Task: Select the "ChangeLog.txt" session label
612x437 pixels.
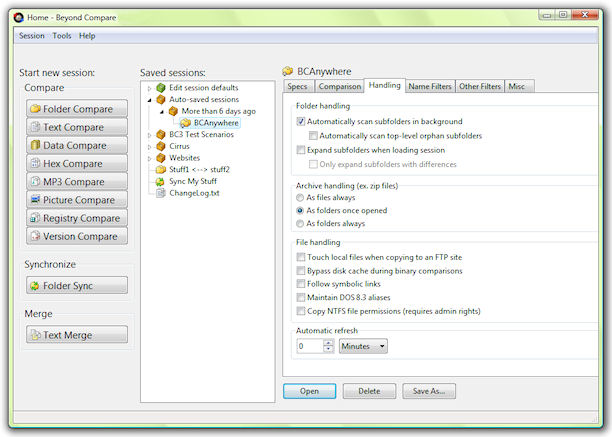Action: coord(194,193)
